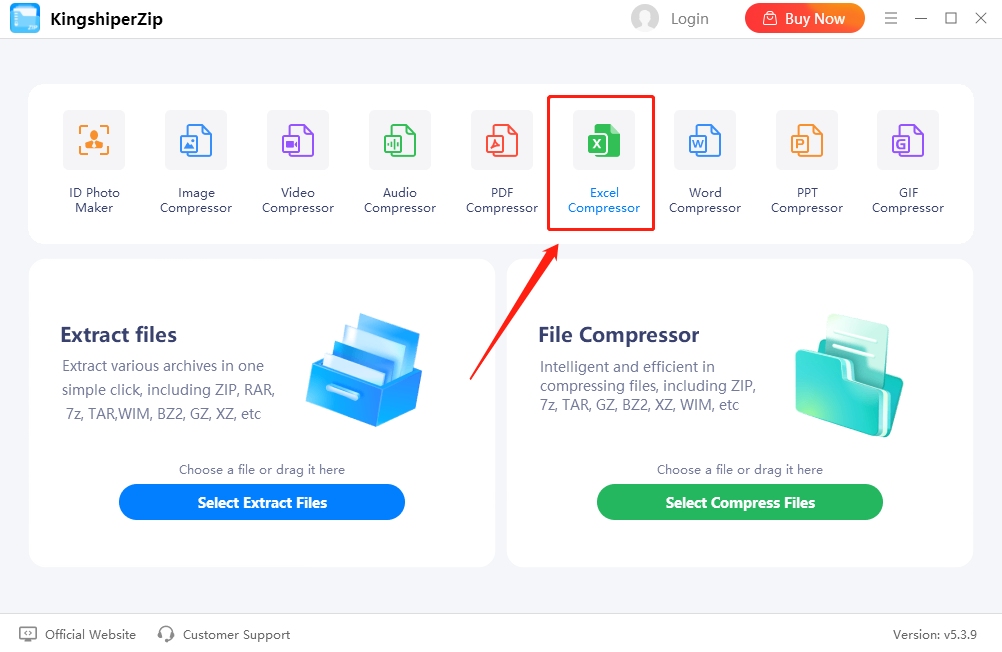Launch the Word Compressor

tap(705, 140)
